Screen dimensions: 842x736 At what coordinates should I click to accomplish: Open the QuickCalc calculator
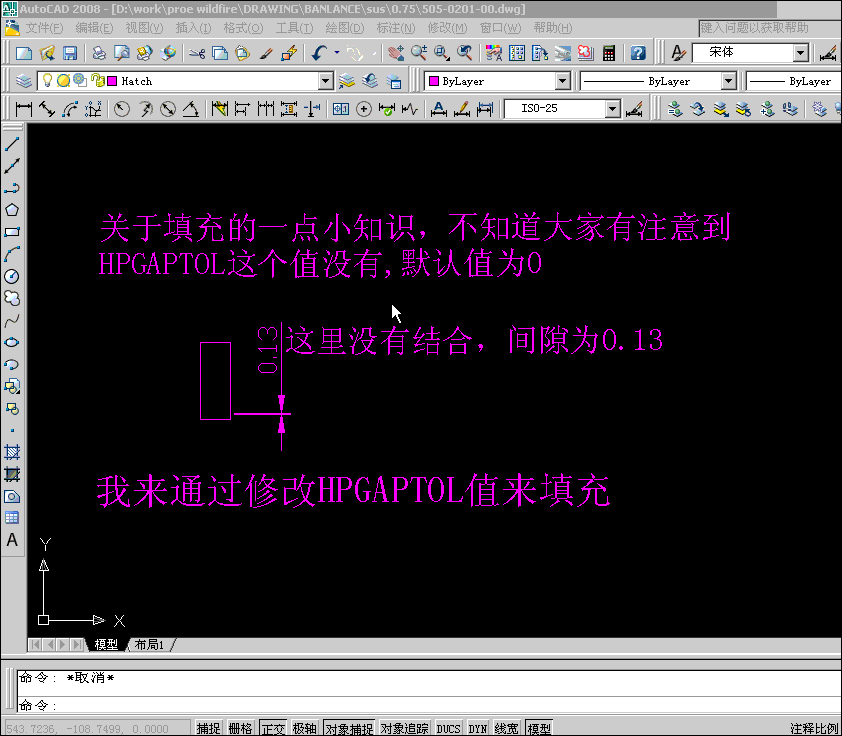click(x=608, y=53)
